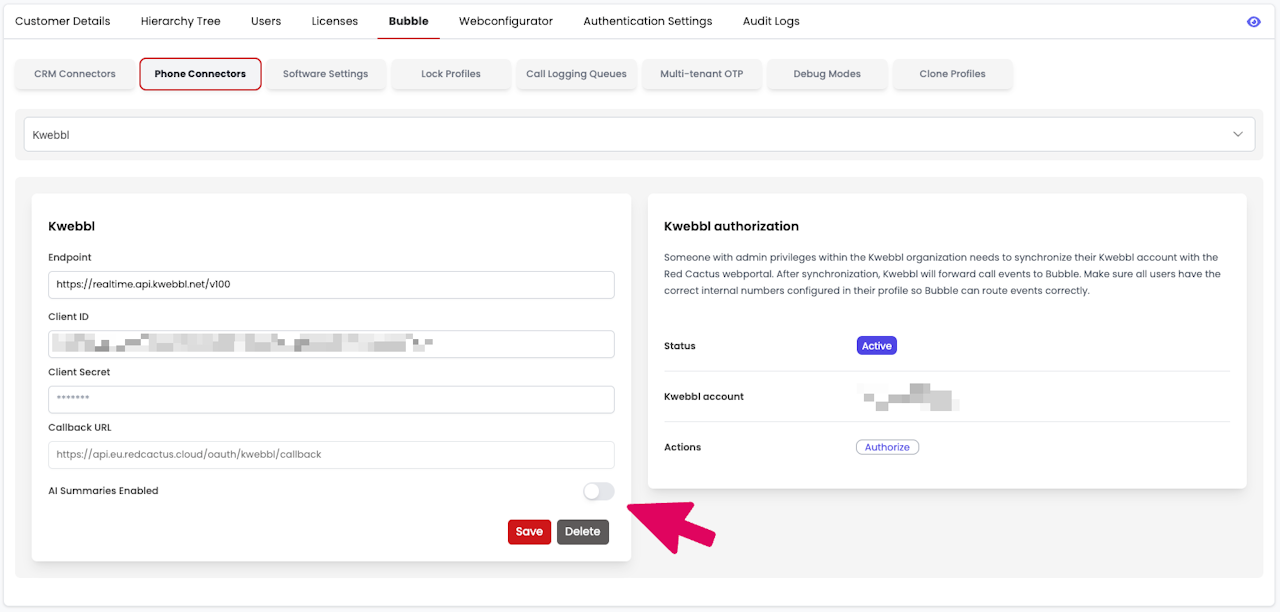
Task: Click the Endpoint input field
Action: click(x=331, y=284)
